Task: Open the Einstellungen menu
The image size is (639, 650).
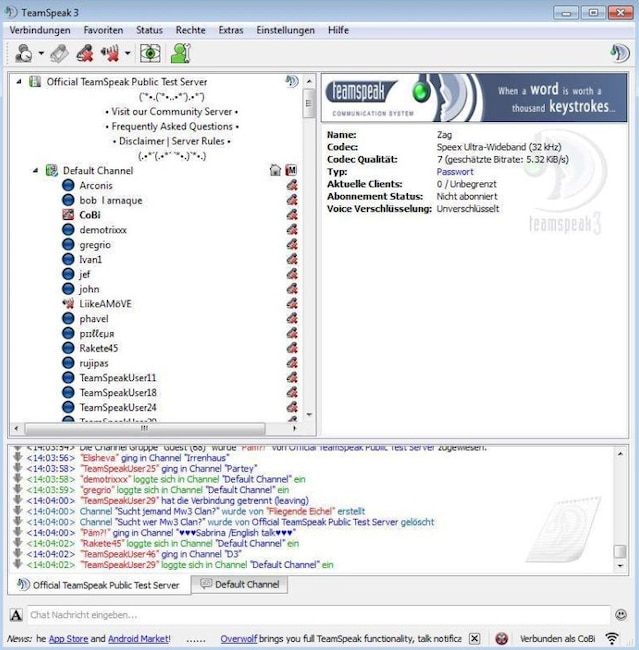Action: (285, 30)
